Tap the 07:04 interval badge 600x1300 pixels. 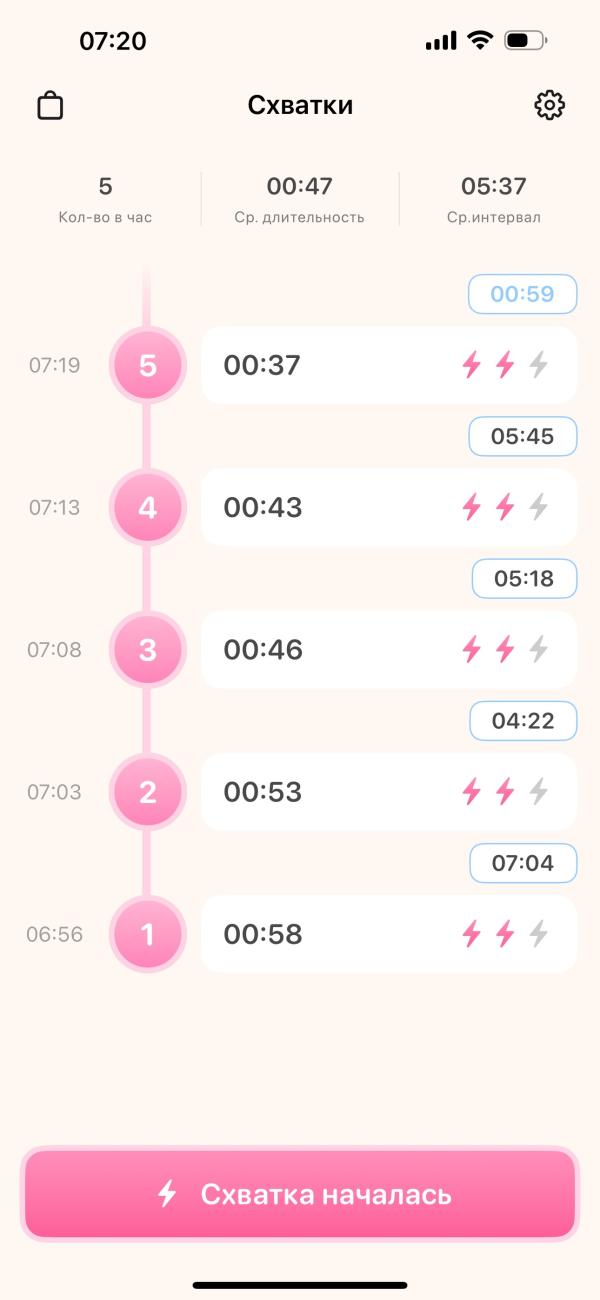point(523,862)
